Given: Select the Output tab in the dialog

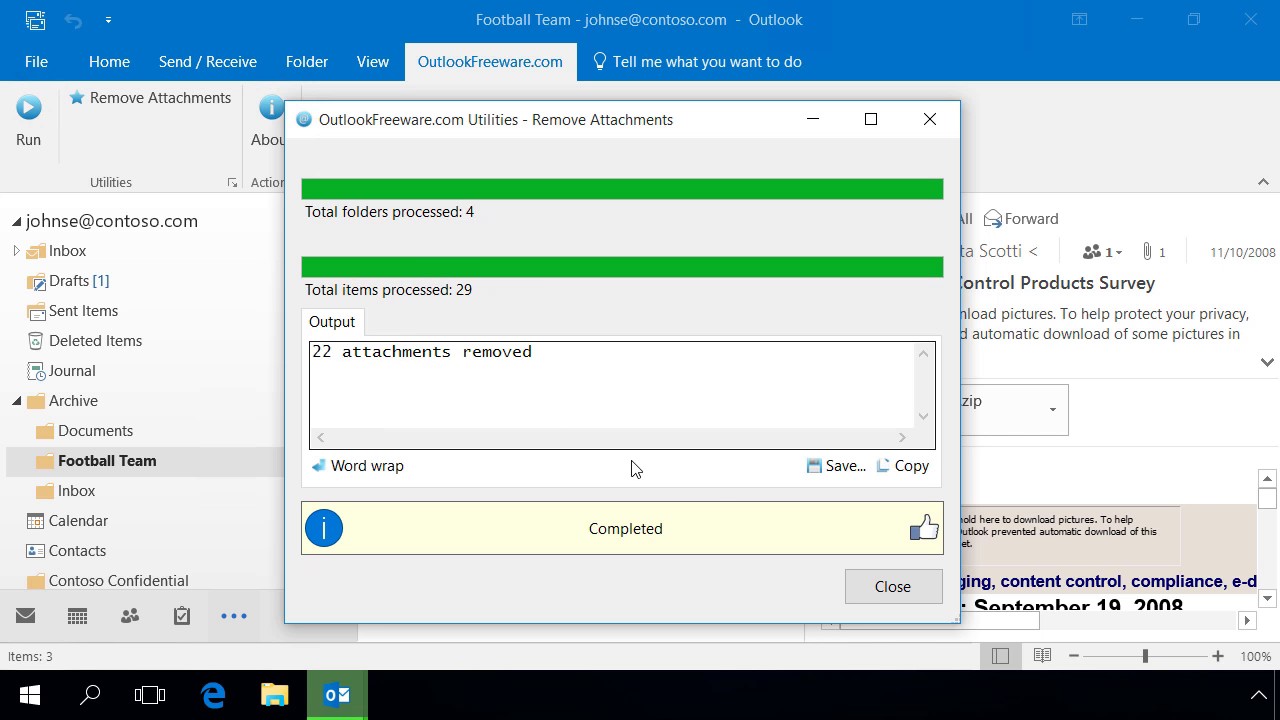Looking at the screenshot, I should pyautogui.click(x=332, y=322).
